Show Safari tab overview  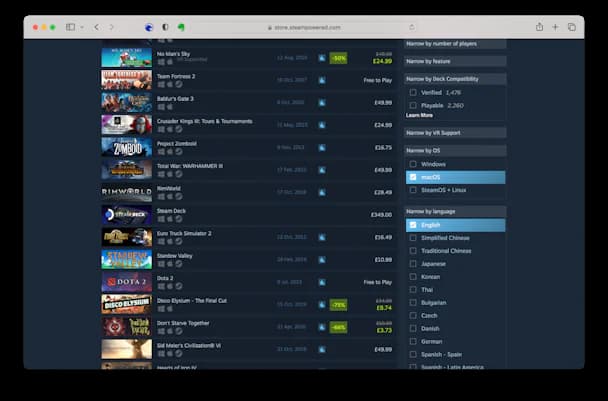(x=572, y=27)
